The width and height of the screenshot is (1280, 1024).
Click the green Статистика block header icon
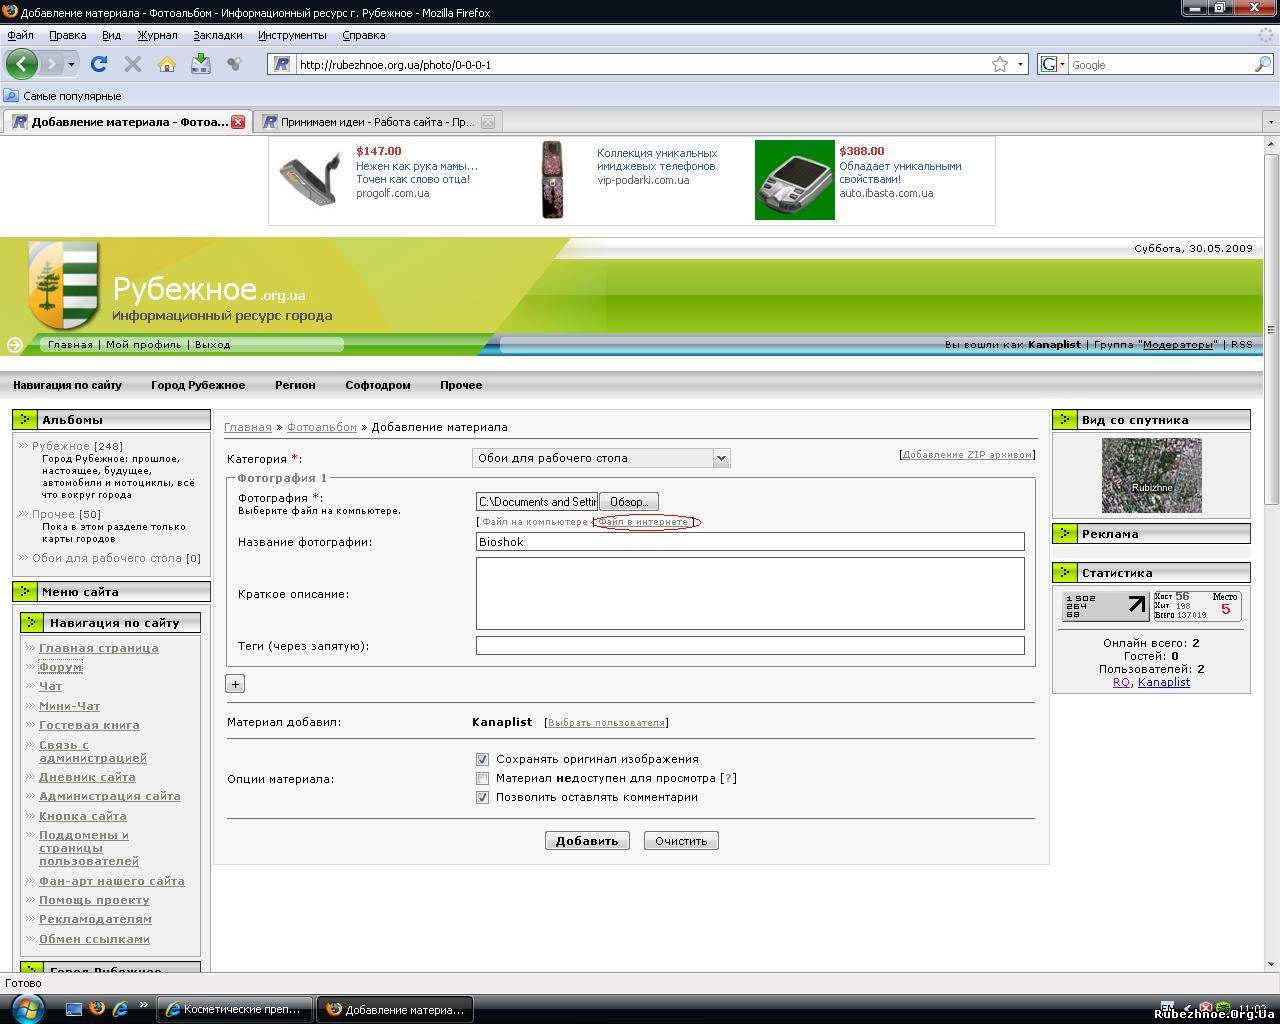coord(1066,573)
